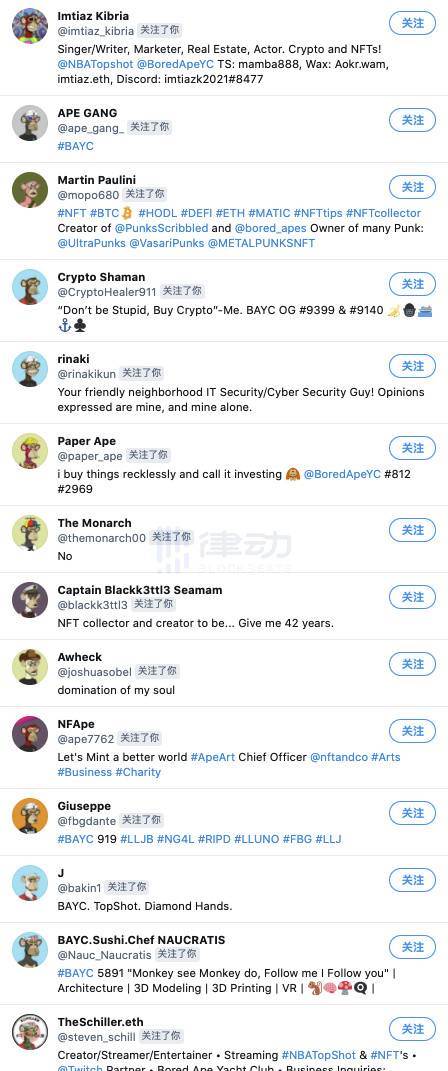This screenshot has width=448, height=1071.
Task: Open NFApe's avatar
Action: (30, 734)
